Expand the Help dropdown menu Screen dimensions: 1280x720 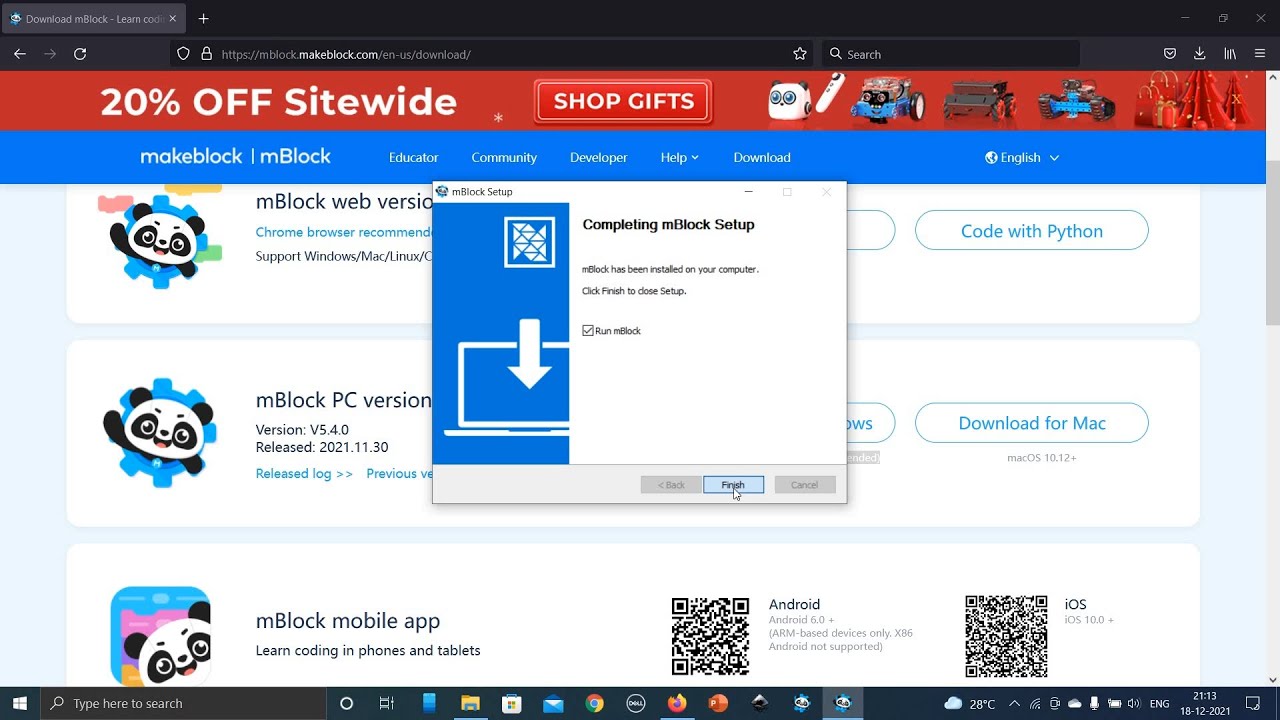coord(680,157)
